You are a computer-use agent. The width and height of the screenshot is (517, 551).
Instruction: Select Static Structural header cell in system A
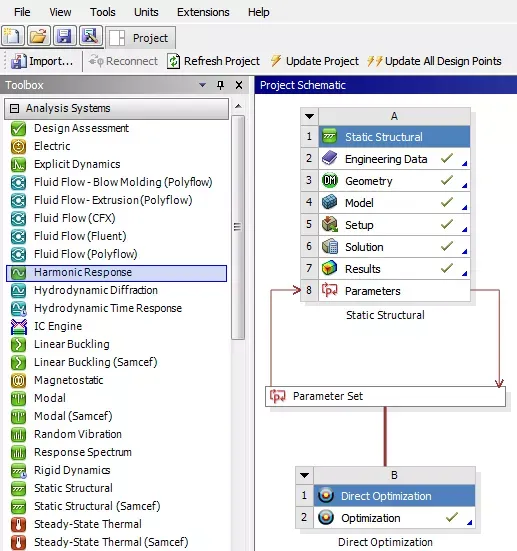(394, 137)
